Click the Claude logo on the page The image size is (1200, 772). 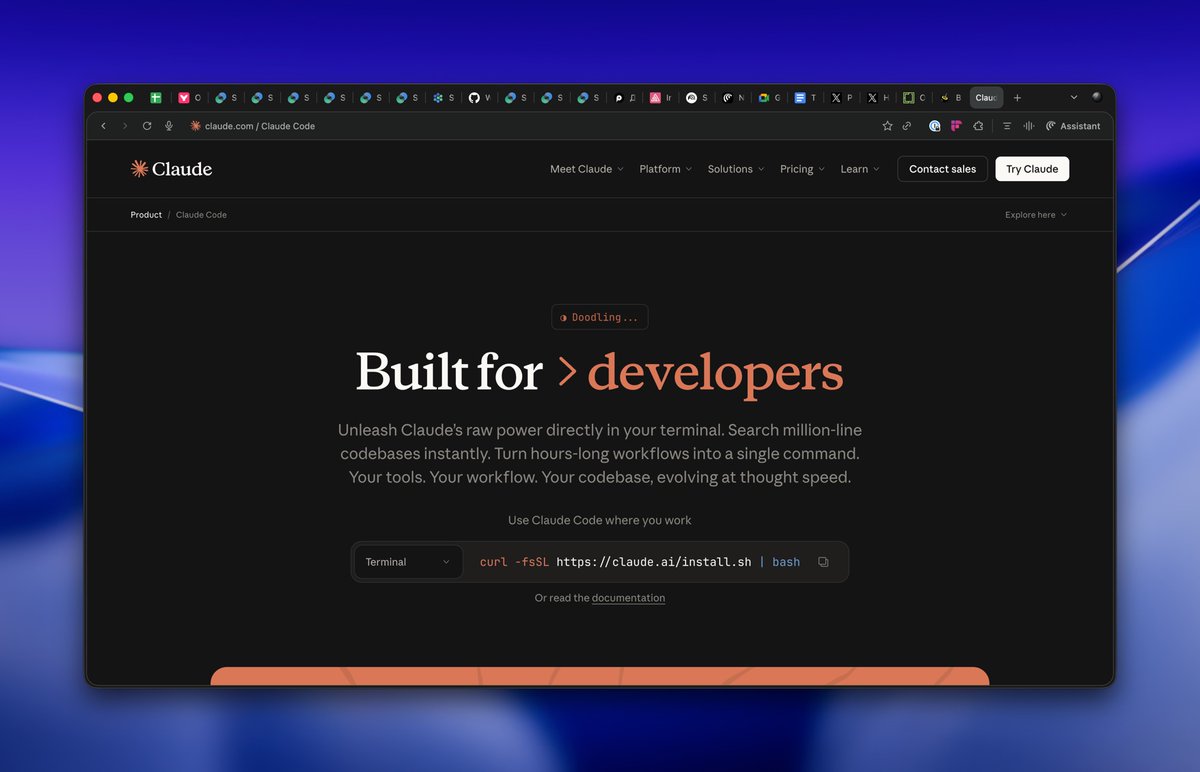[171, 169]
